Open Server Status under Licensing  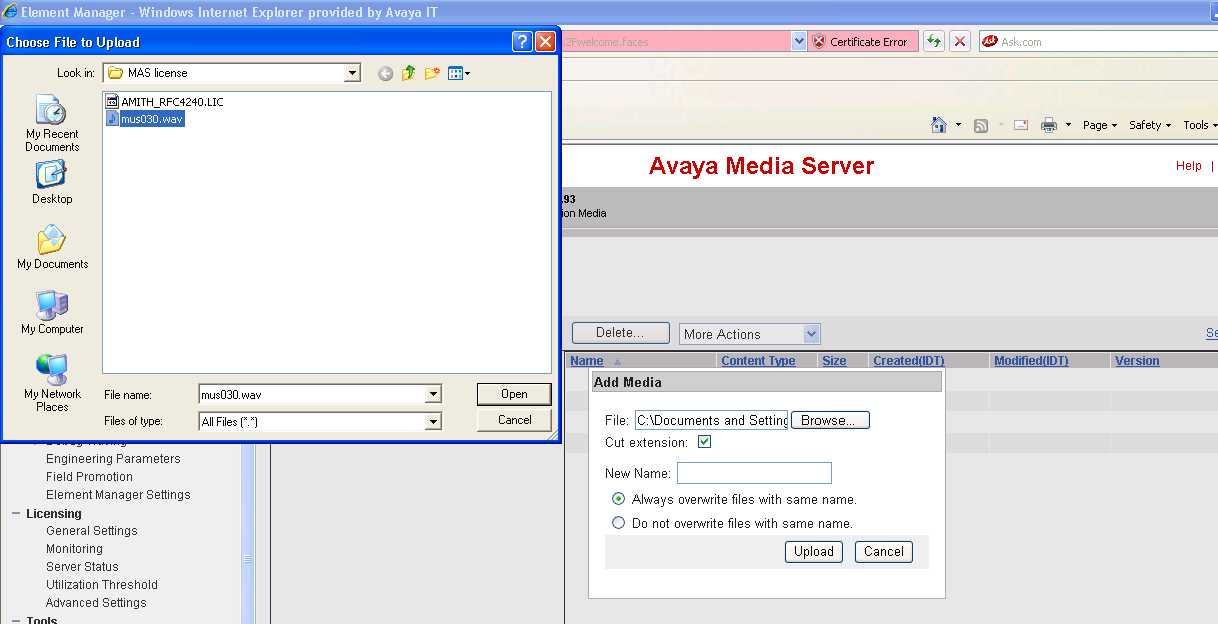pos(82,567)
